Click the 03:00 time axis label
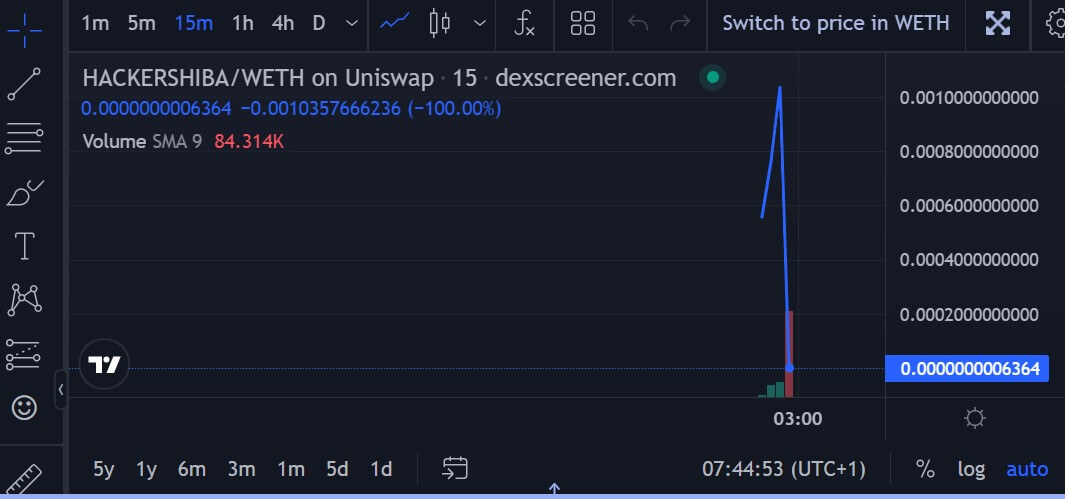1069x499 pixels. click(798, 418)
